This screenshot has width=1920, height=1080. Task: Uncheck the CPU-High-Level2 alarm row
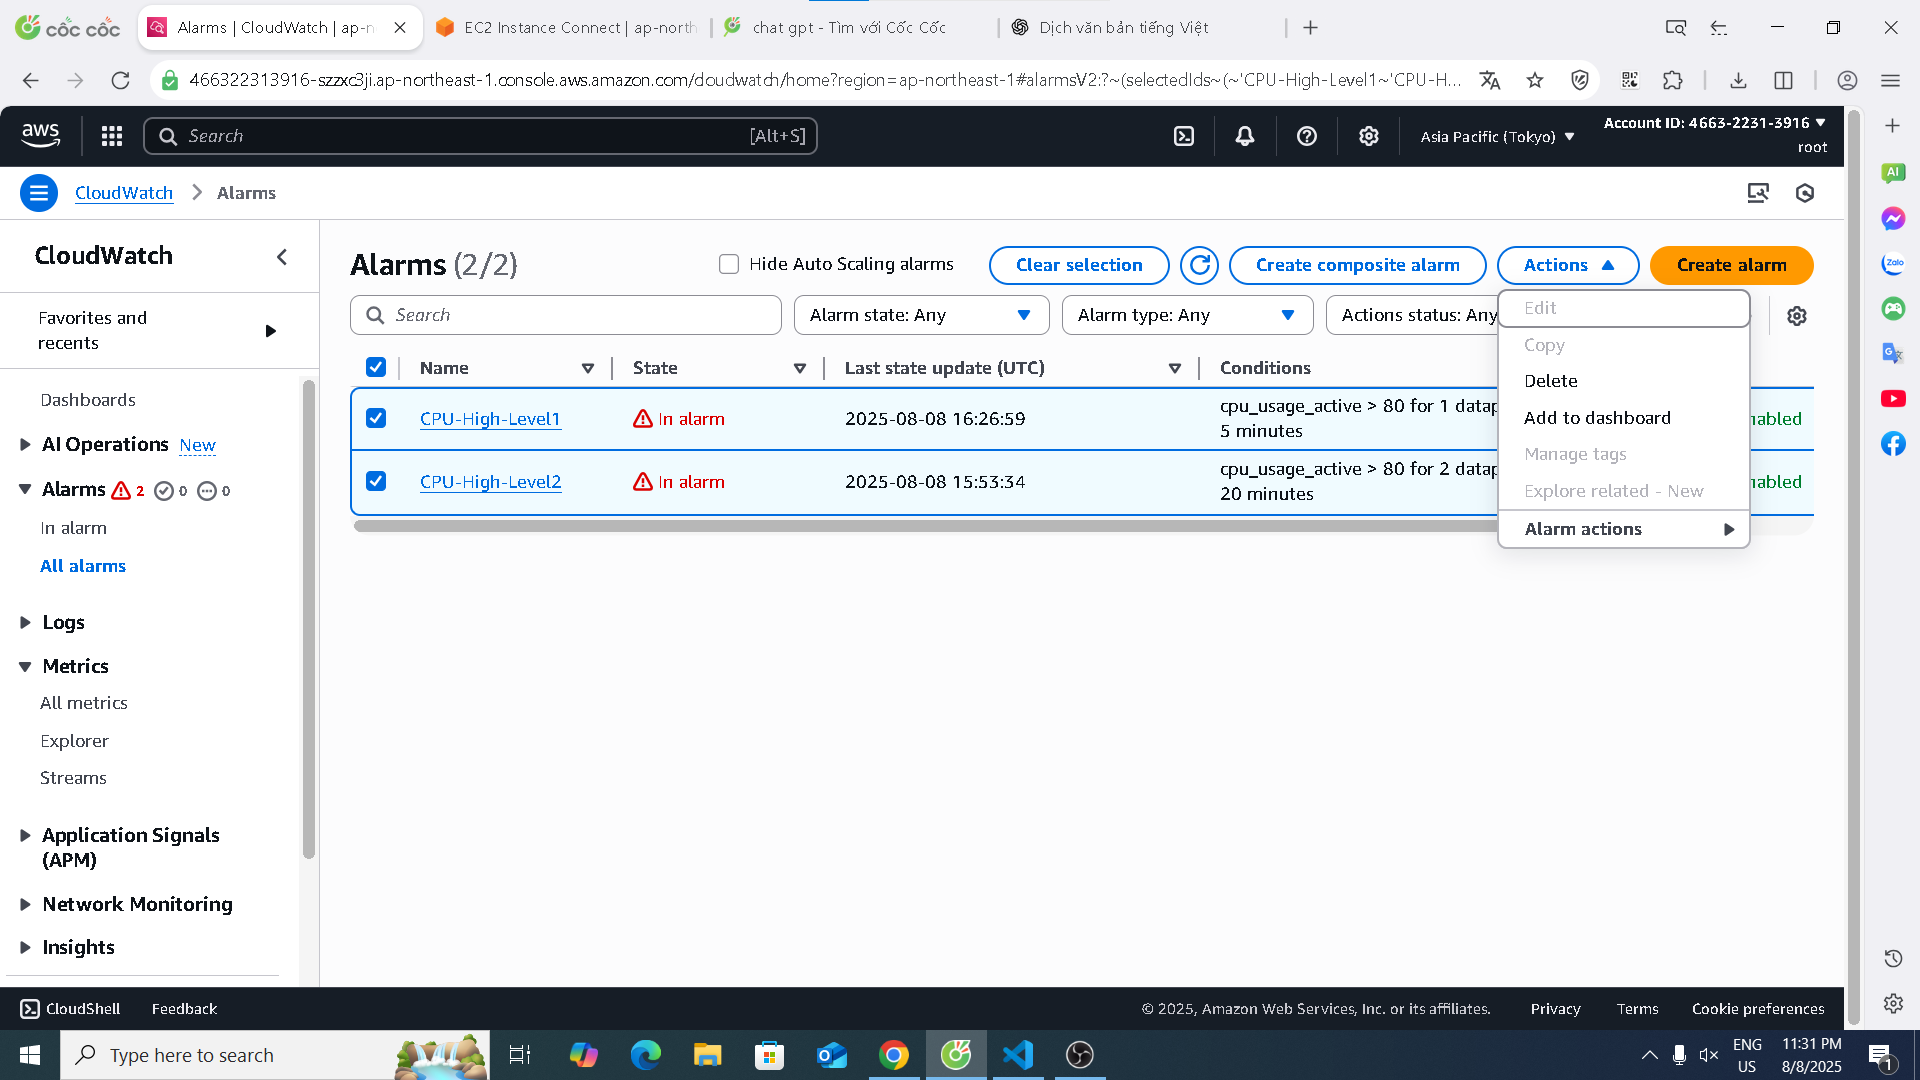tap(376, 481)
